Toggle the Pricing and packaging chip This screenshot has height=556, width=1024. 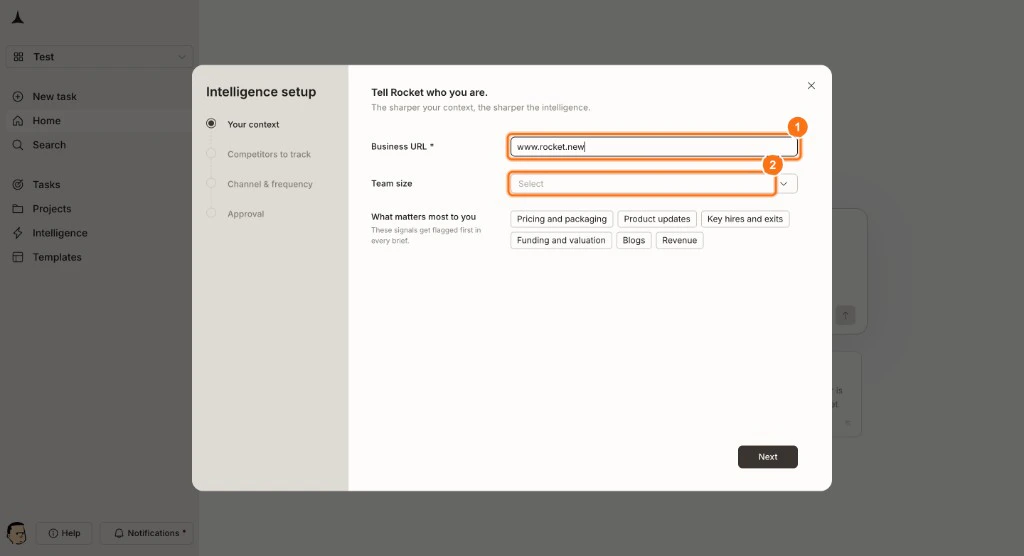coord(562,219)
